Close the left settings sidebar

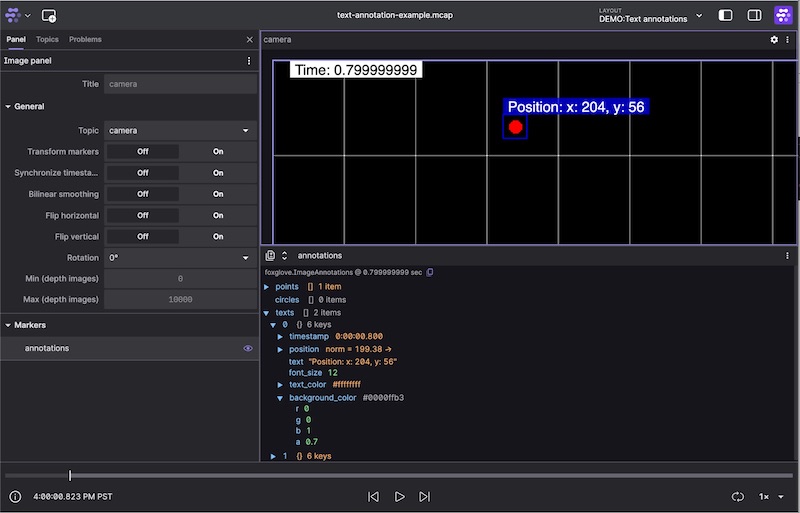[249, 40]
